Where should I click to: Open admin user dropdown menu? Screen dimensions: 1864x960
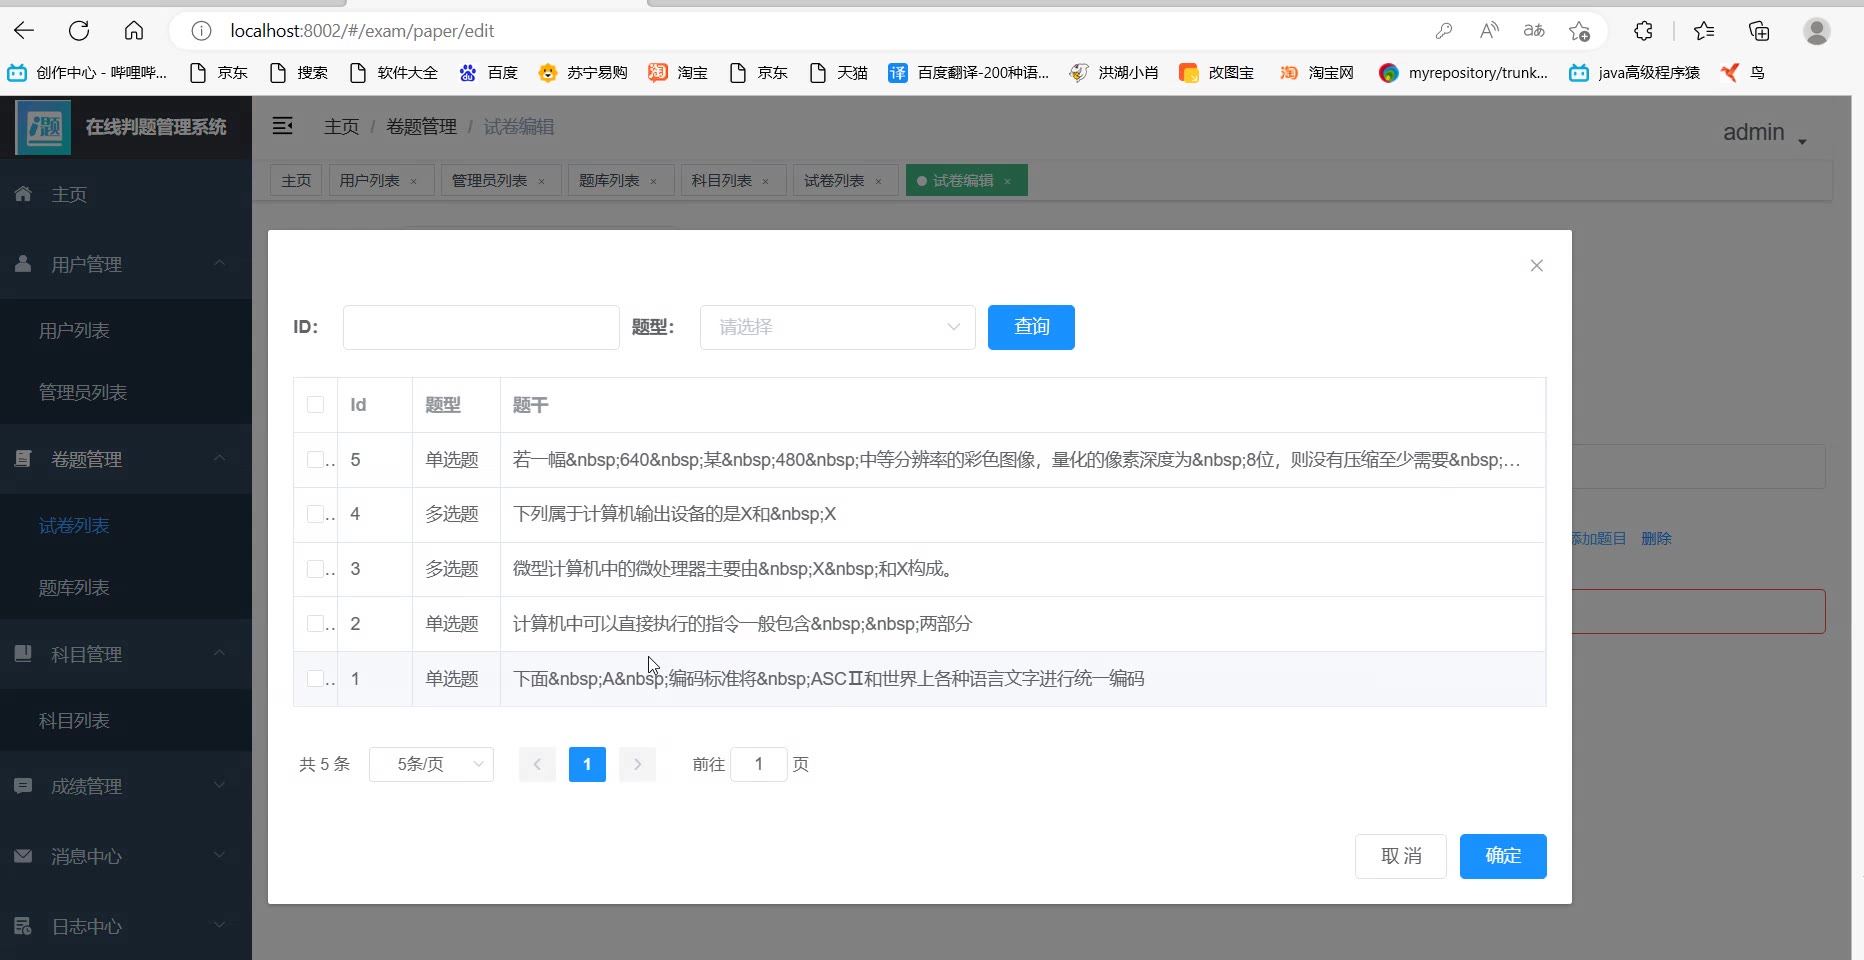coord(1765,133)
